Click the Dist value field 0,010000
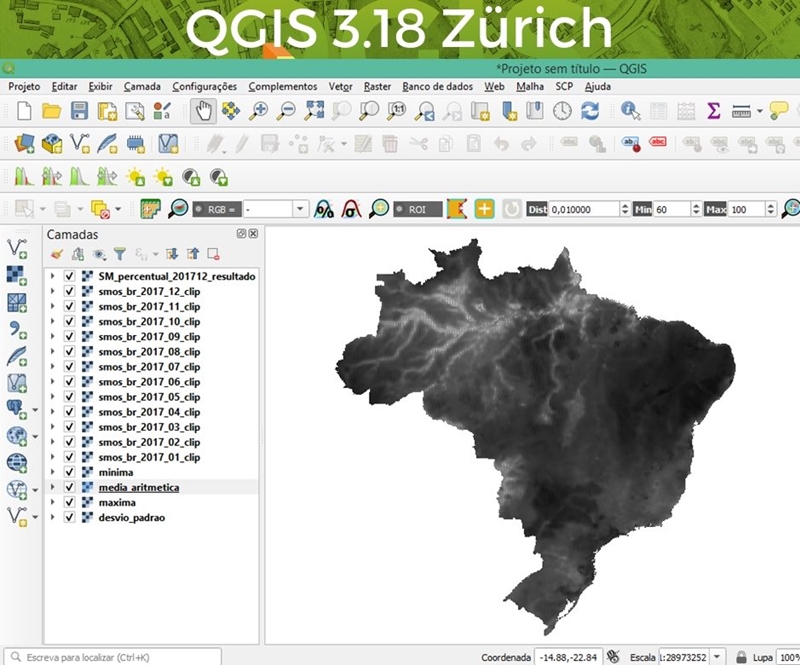The image size is (800, 665). 584,209
